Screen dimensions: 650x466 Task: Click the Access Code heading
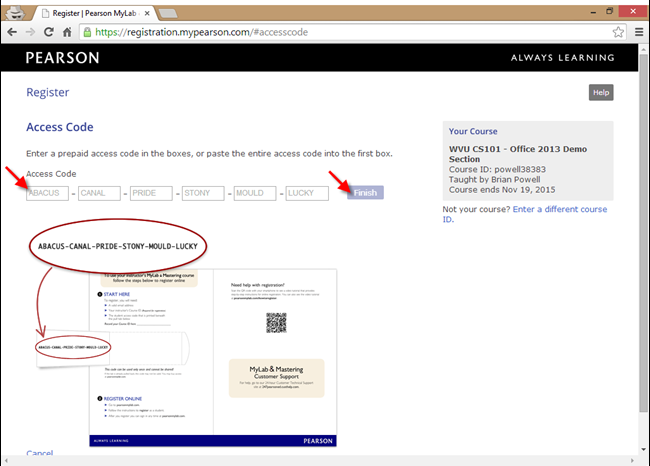(x=60, y=127)
